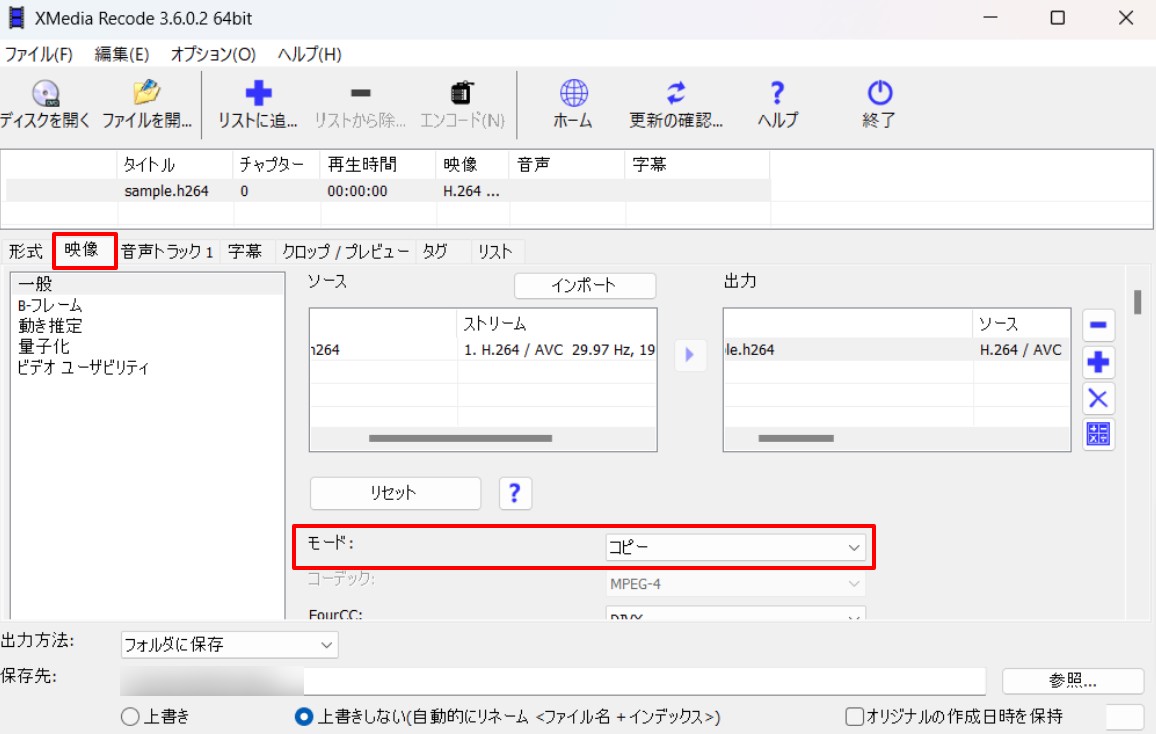Open ヘルプ question mark toolbar icon
The width and height of the screenshot is (1156, 734).
pos(777,93)
